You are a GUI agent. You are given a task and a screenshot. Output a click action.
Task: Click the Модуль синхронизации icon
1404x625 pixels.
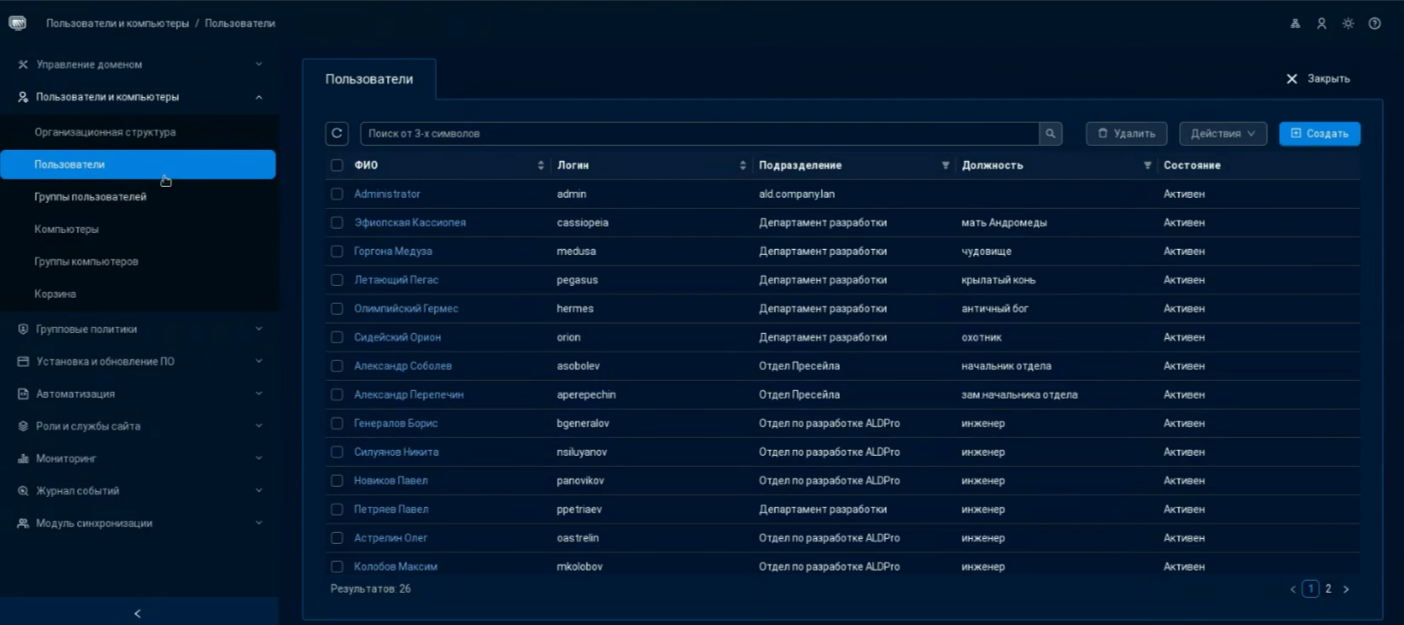click(23, 523)
